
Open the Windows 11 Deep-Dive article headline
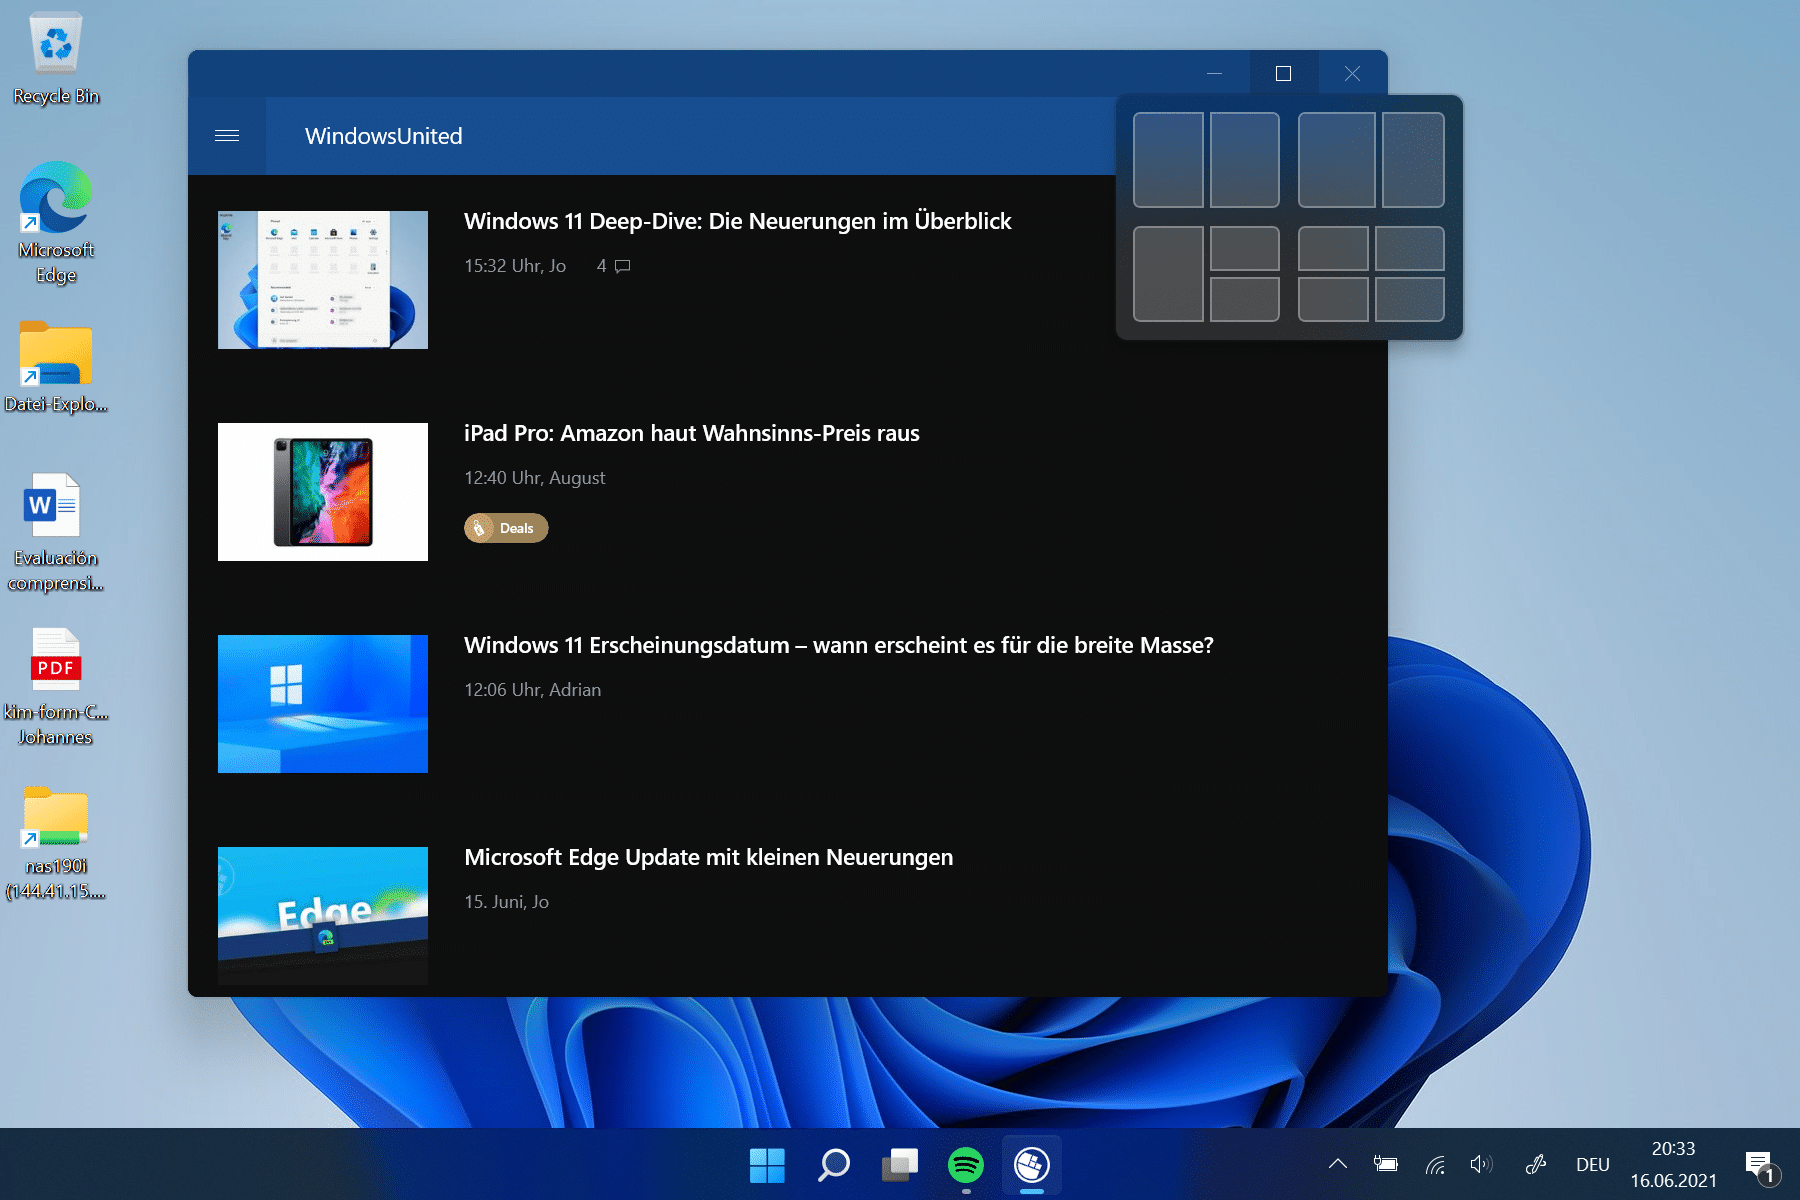point(737,221)
